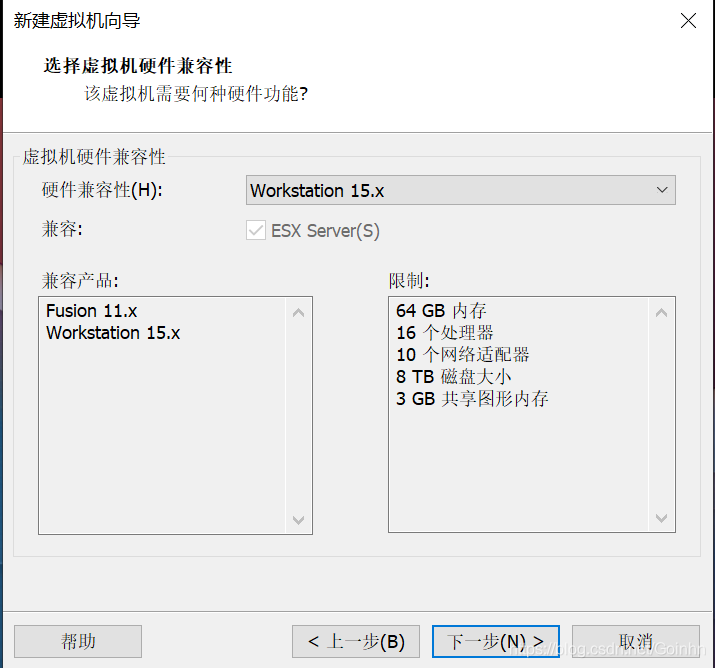The image size is (715, 668).
Task: Toggle the ESX Server(S) checkbox
Action: [256, 230]
